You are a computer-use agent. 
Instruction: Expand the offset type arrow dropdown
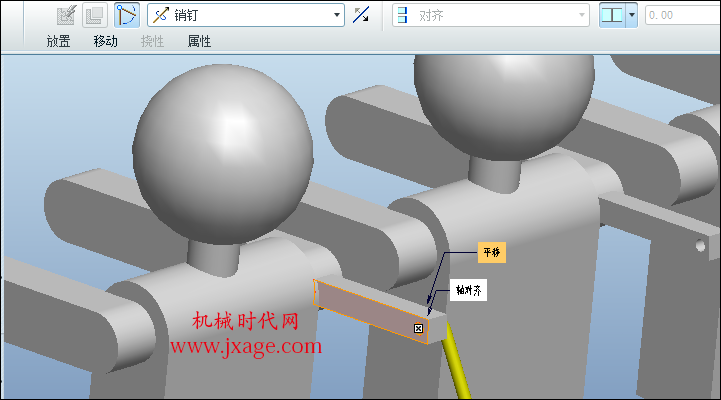pos(632,15)
